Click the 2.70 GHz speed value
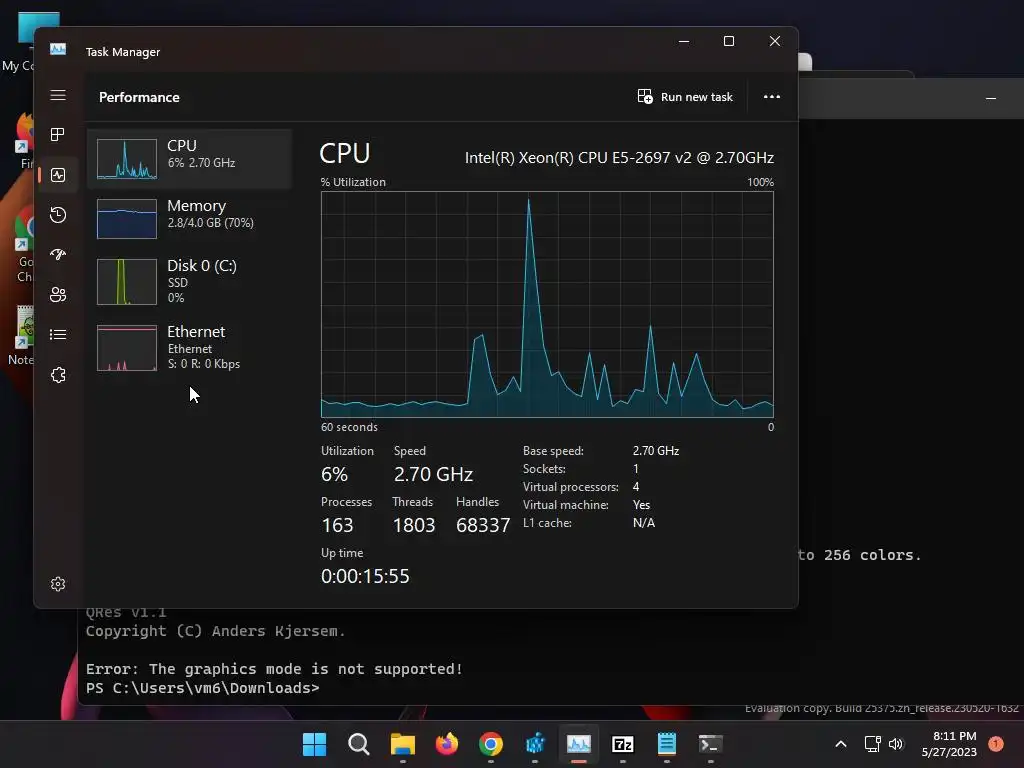Viewport: 1024px width, 768px height. tap(433, 474)
